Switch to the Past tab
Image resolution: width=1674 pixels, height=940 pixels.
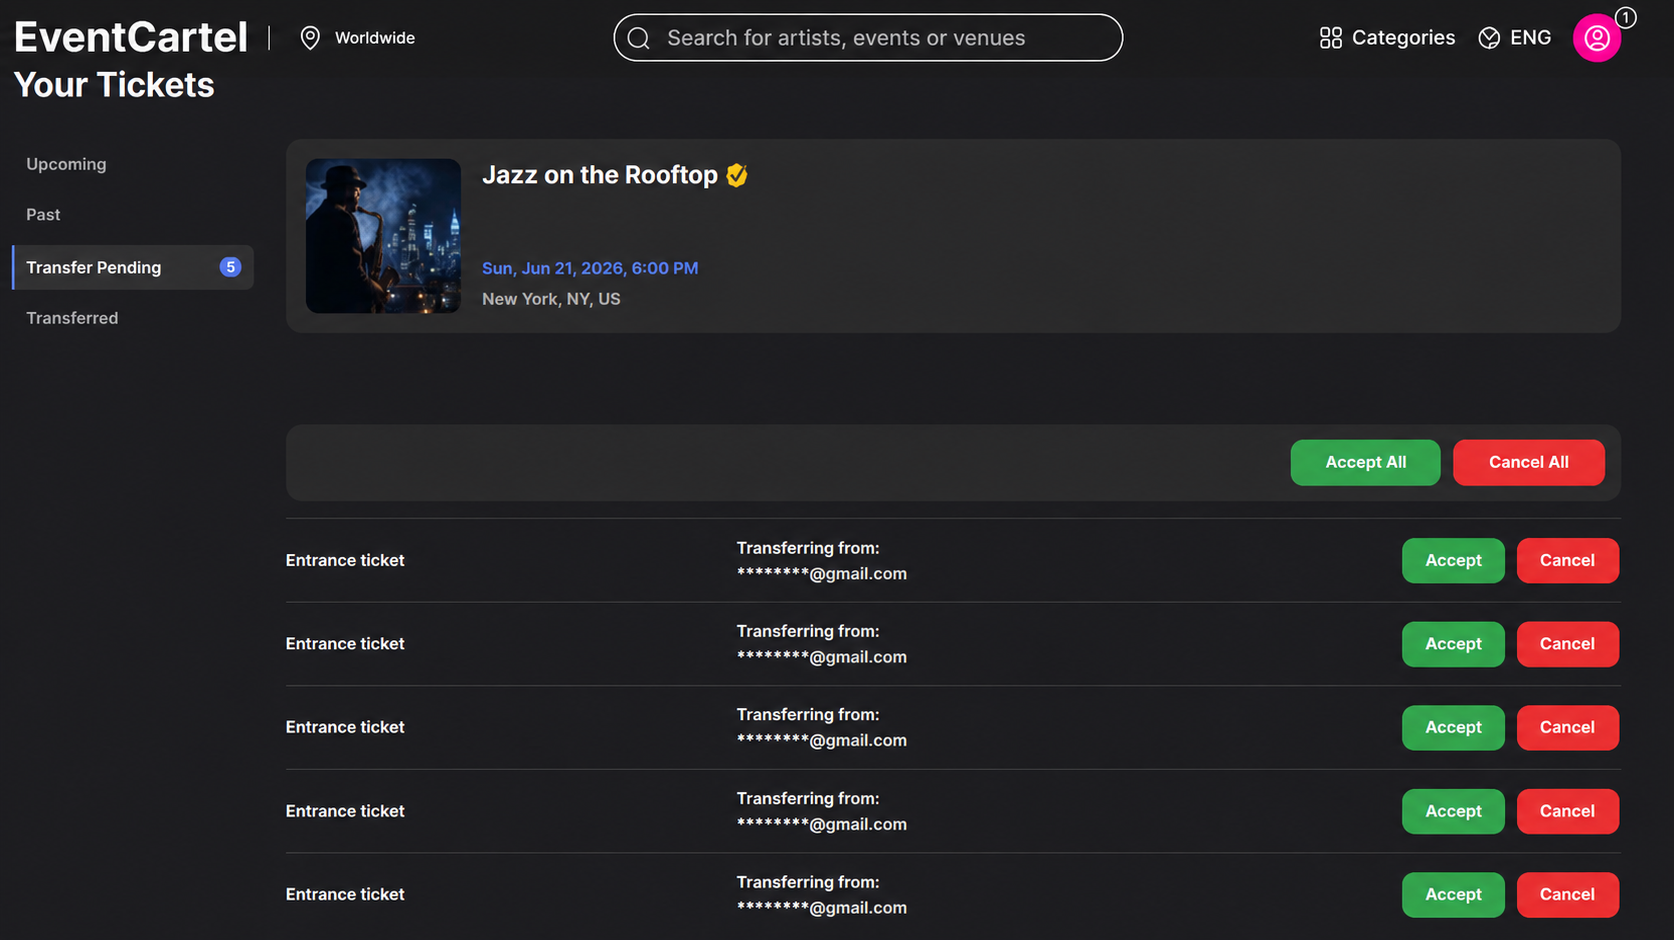[x=43, y=215]
